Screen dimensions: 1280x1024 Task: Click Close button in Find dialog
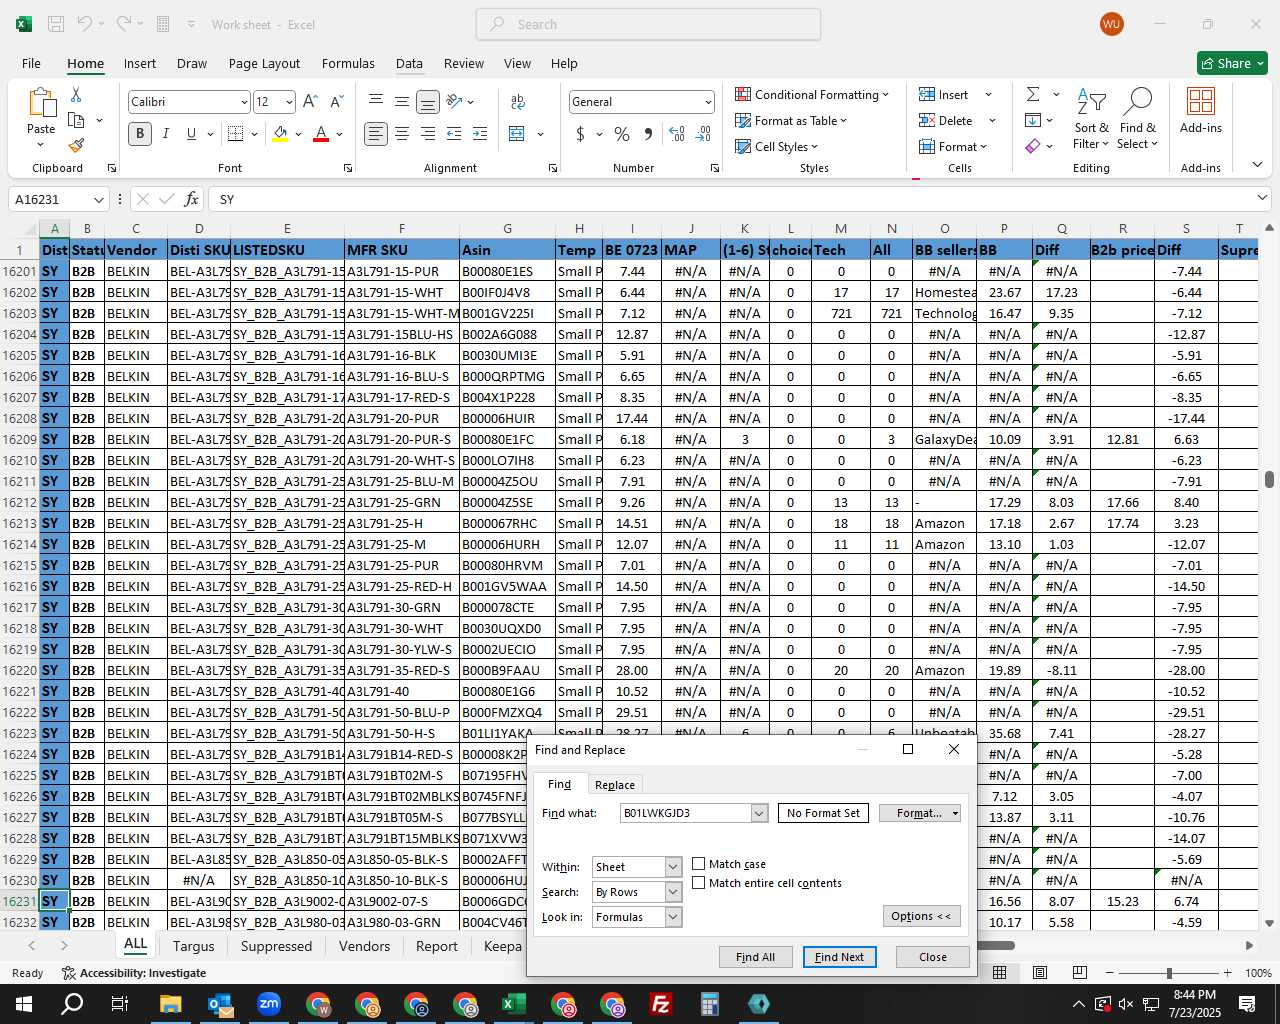tap(933, 957)
